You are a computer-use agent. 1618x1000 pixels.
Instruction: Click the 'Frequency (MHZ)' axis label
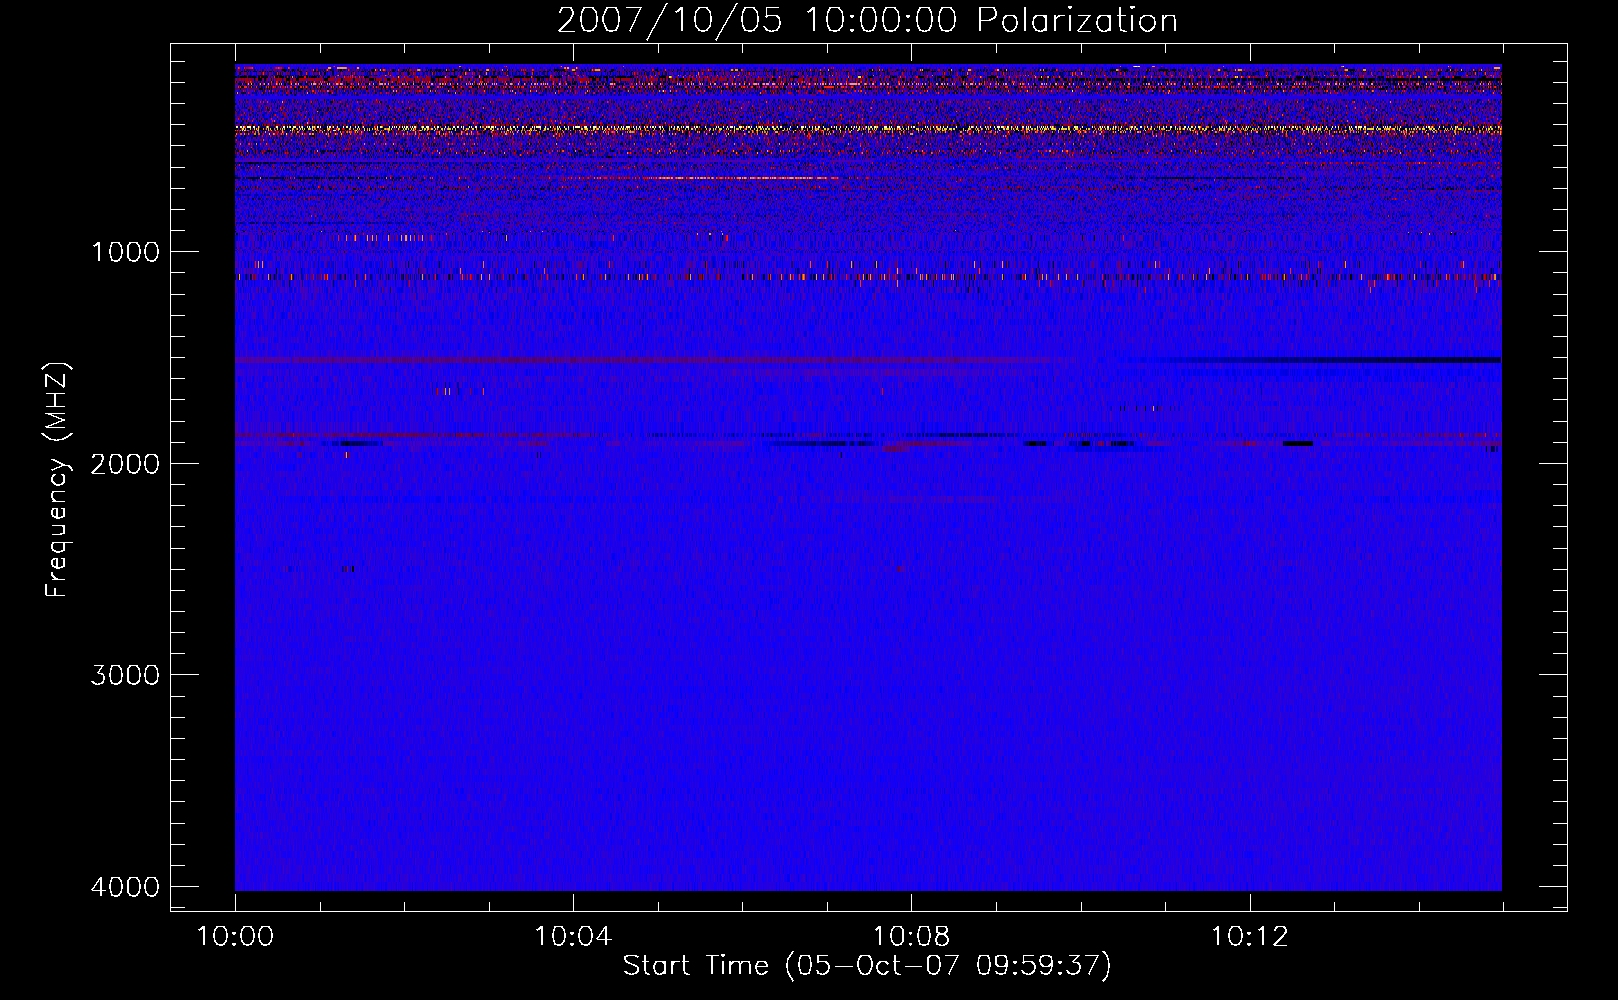[57, 480]
